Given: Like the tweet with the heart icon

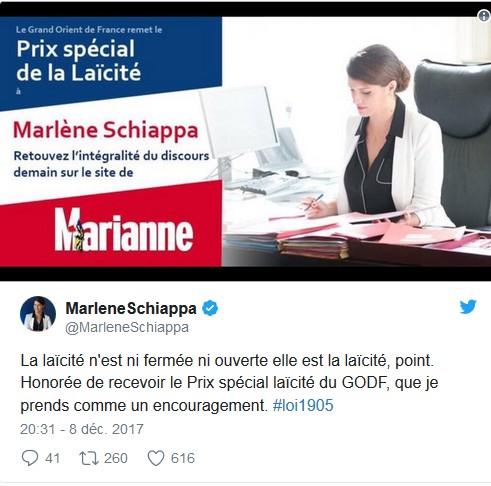Looking at the screenshot, I should pos(156,458).
